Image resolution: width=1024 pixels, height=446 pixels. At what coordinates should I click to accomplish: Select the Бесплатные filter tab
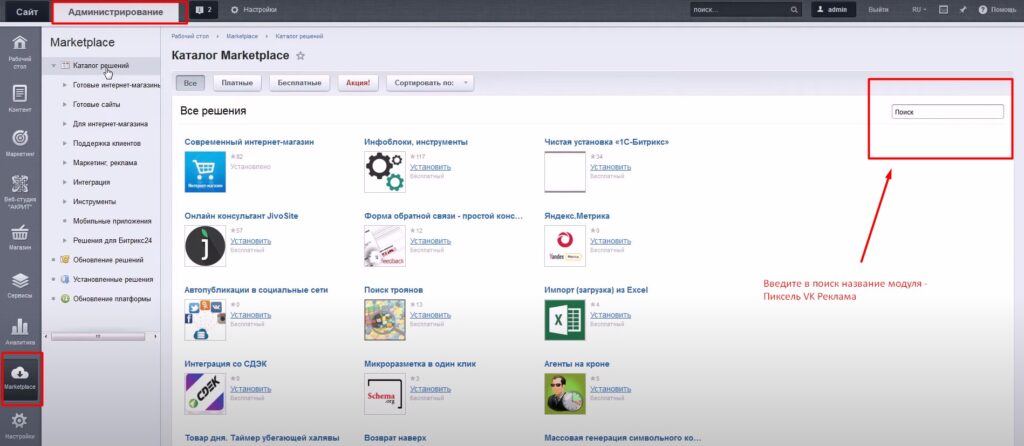pyautogui.click(x=299, y=83)
